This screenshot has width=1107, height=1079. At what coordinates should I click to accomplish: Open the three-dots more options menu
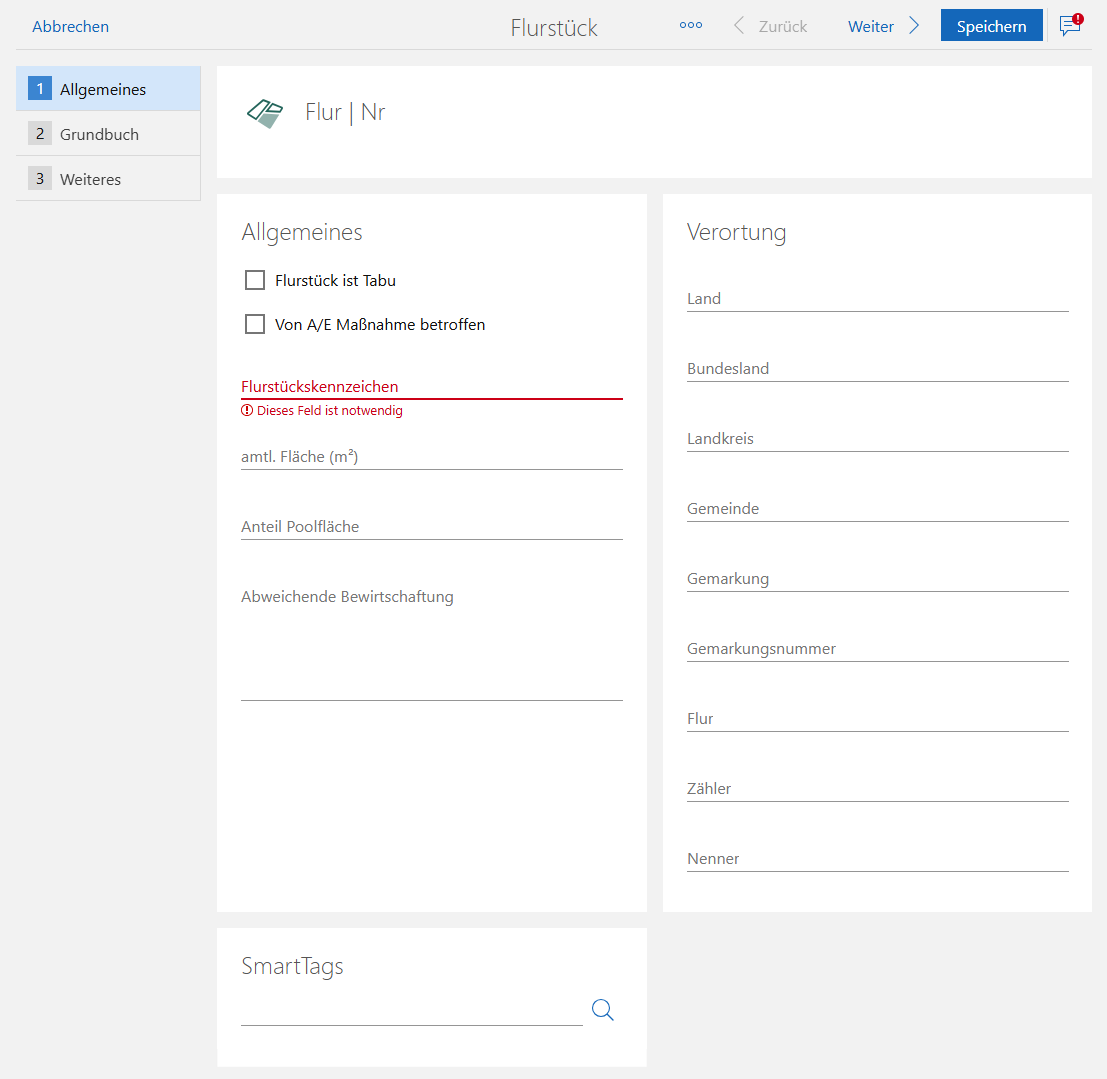pos(690,26)
